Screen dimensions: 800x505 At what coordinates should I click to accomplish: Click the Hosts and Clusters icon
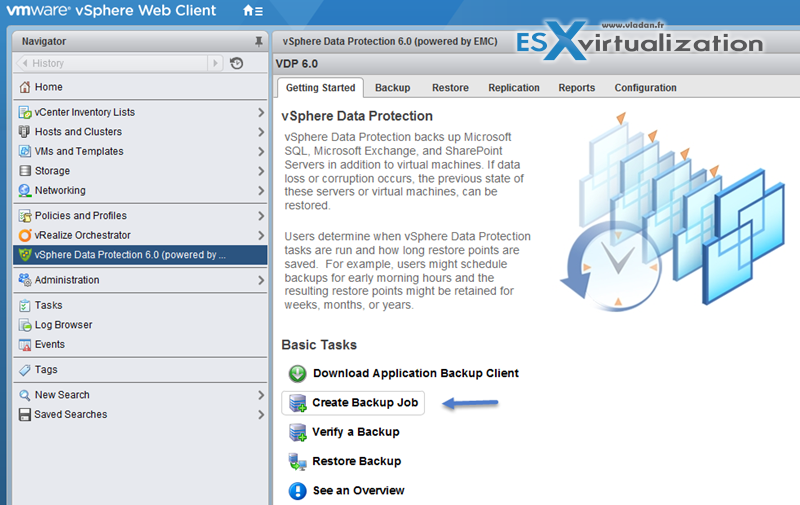click(x=24, y=132)
